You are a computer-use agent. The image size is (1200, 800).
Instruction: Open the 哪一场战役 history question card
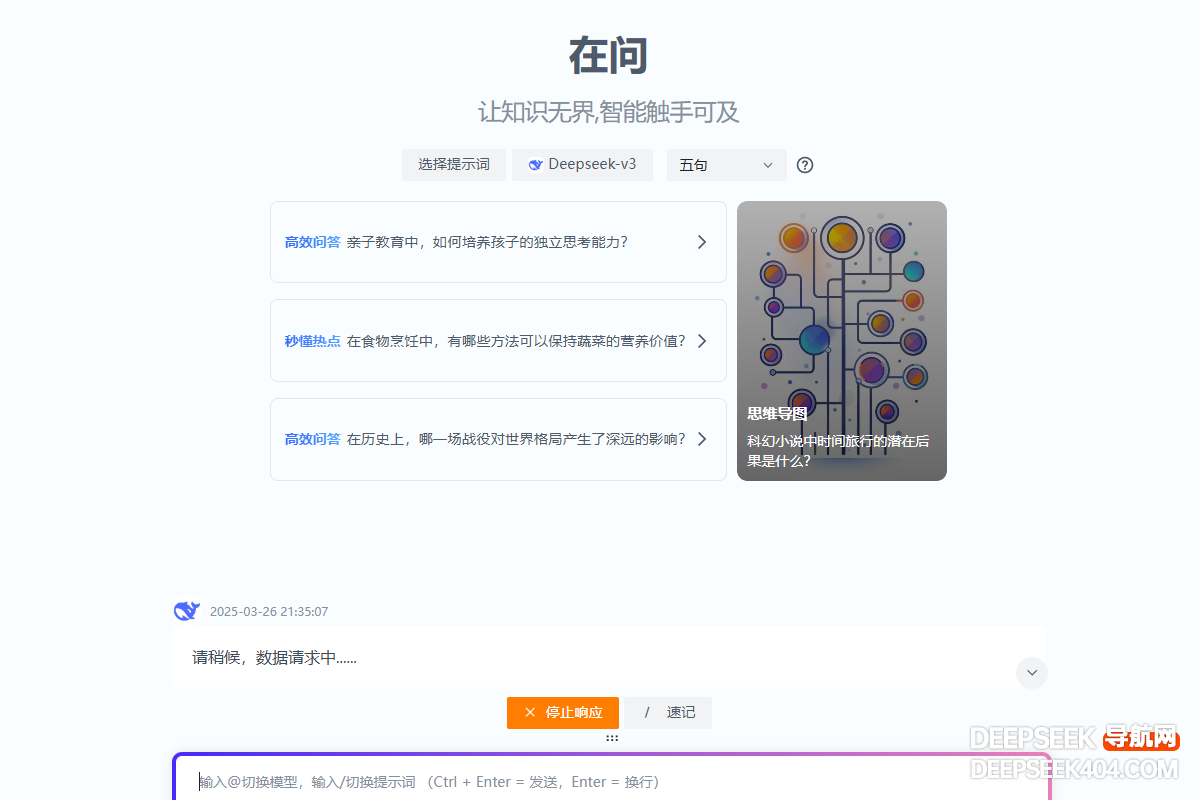click(498, 439)
